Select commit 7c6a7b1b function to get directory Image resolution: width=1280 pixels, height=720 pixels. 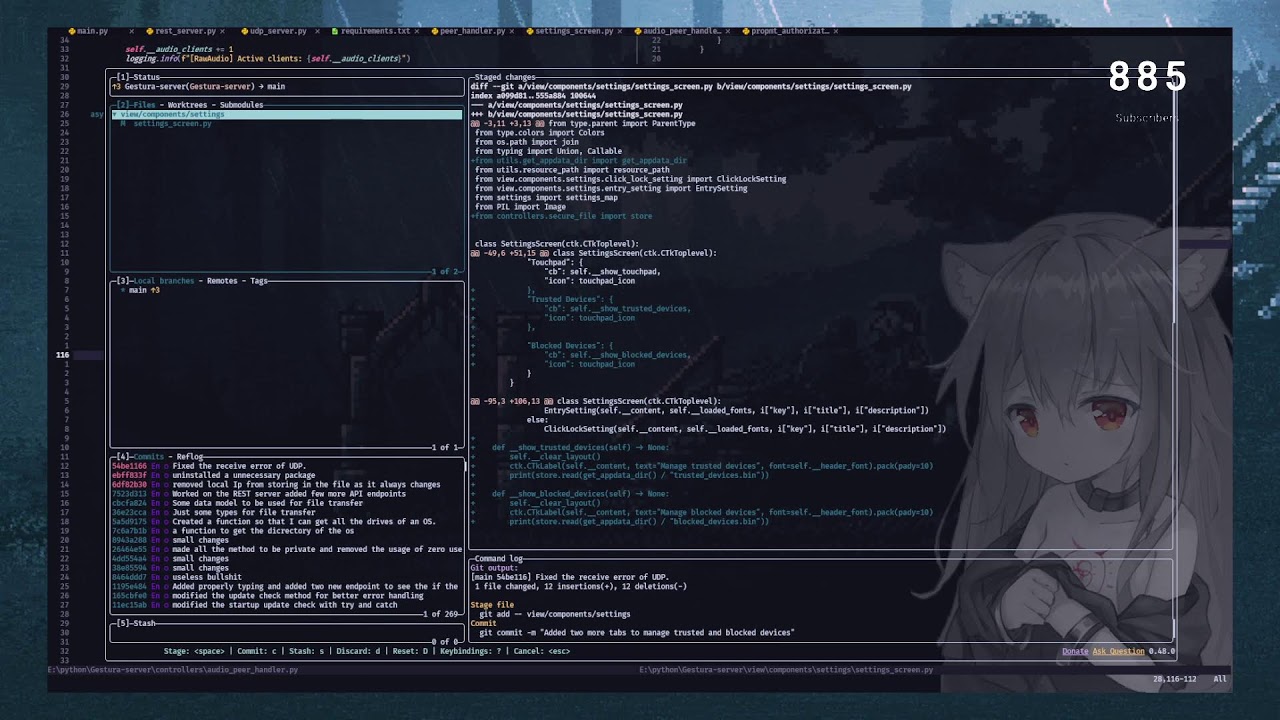pyautogui.click(x=287, y=531)
